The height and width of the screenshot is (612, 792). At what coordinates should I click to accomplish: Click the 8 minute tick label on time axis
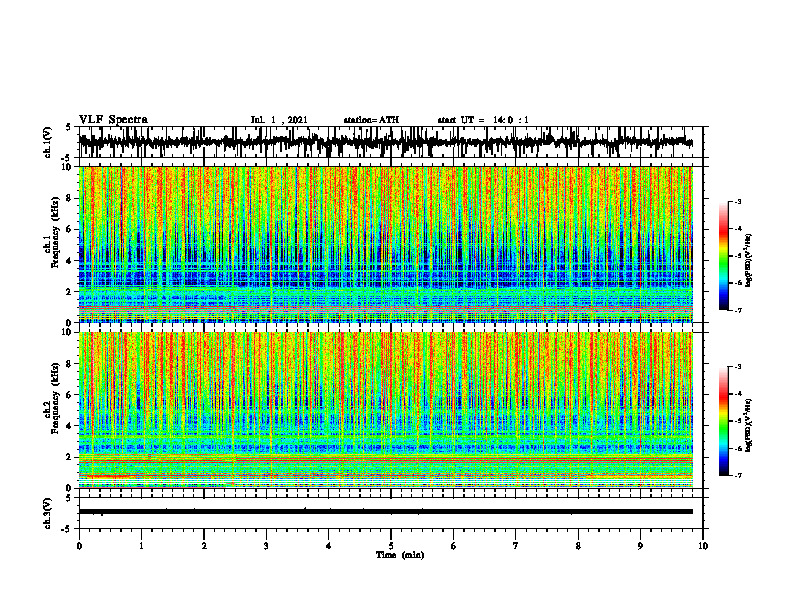click(x=578, y=546)
